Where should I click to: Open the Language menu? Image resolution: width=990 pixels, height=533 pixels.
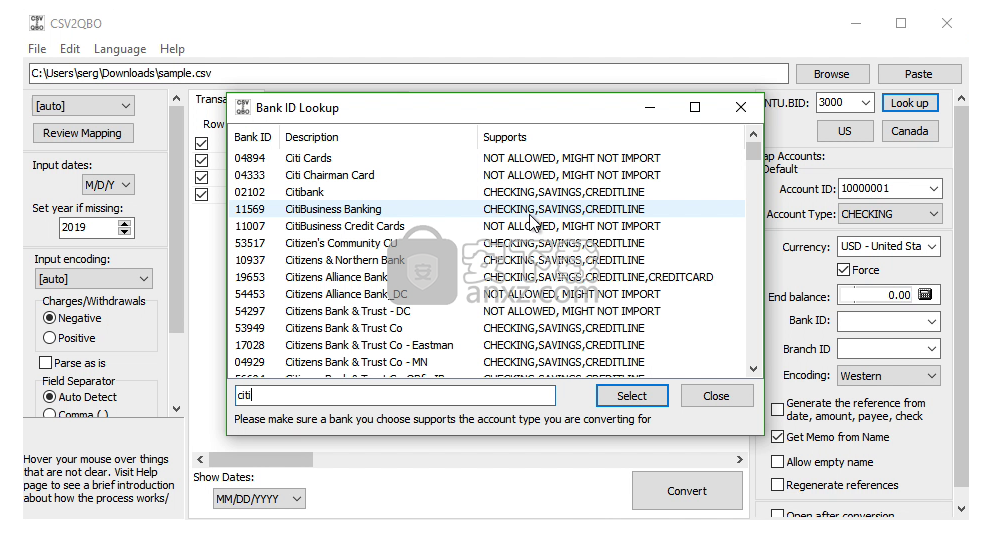pos(120,49)
